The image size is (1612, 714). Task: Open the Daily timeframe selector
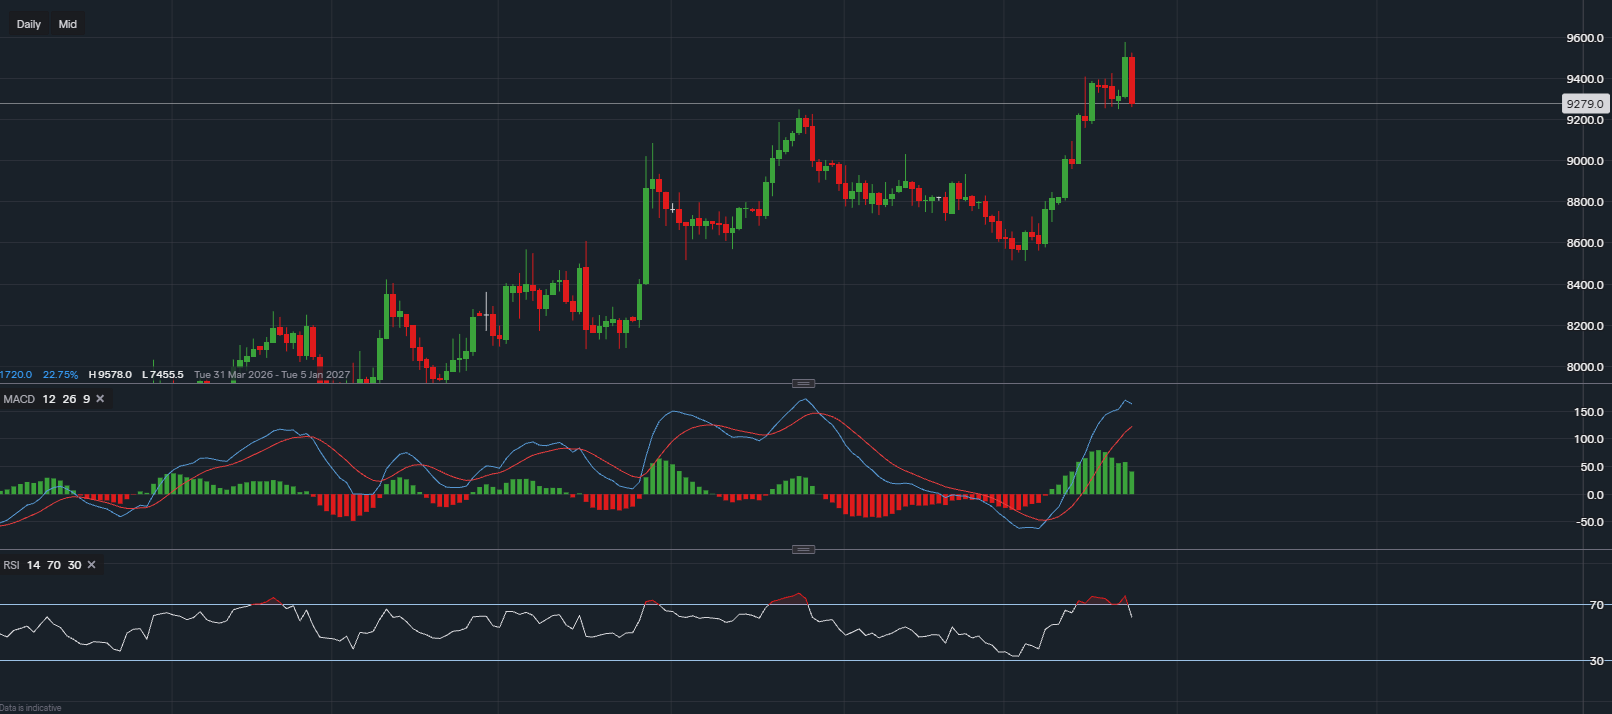(29, 24)
